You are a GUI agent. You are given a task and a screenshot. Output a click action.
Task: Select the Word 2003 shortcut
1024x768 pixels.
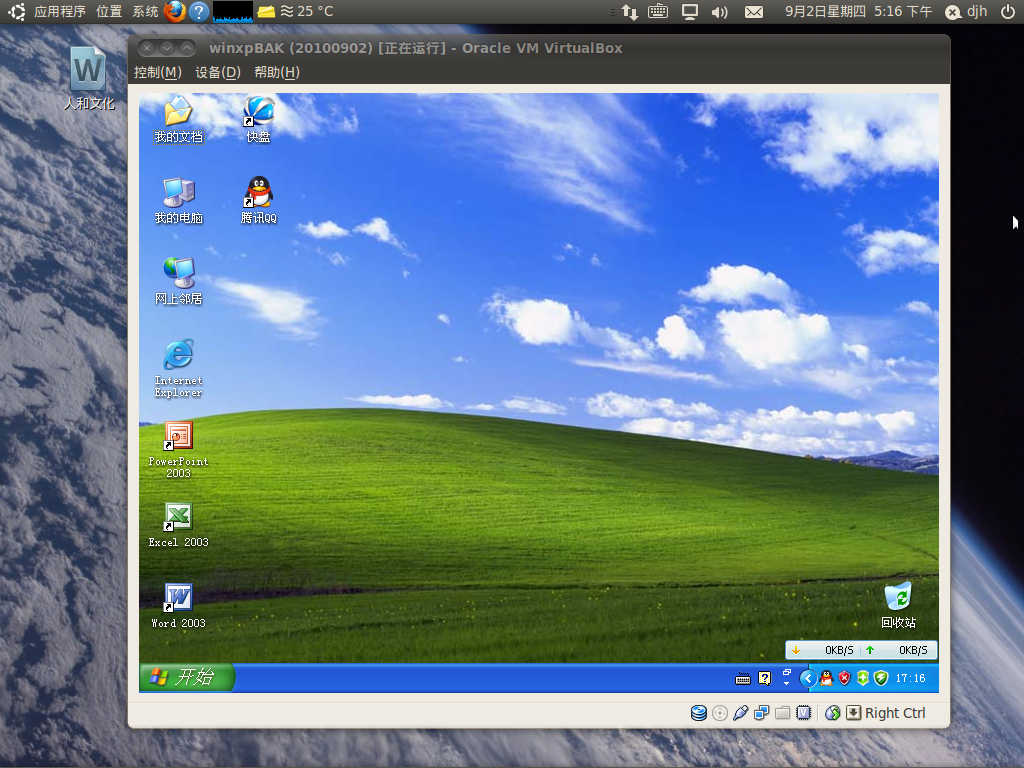click(x=178, y=605)
